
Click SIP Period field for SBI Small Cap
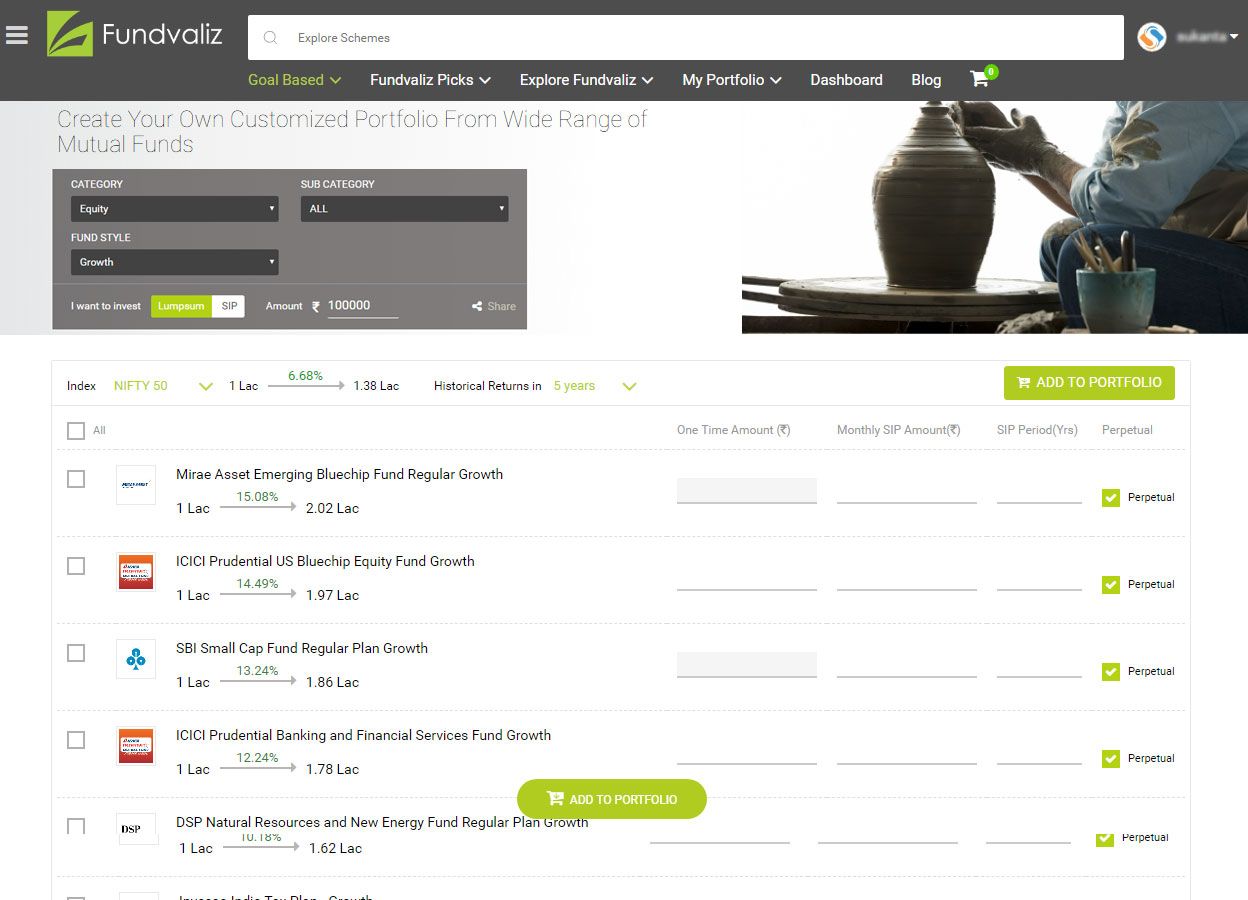pyautogui.click(x=1039, y=665)
